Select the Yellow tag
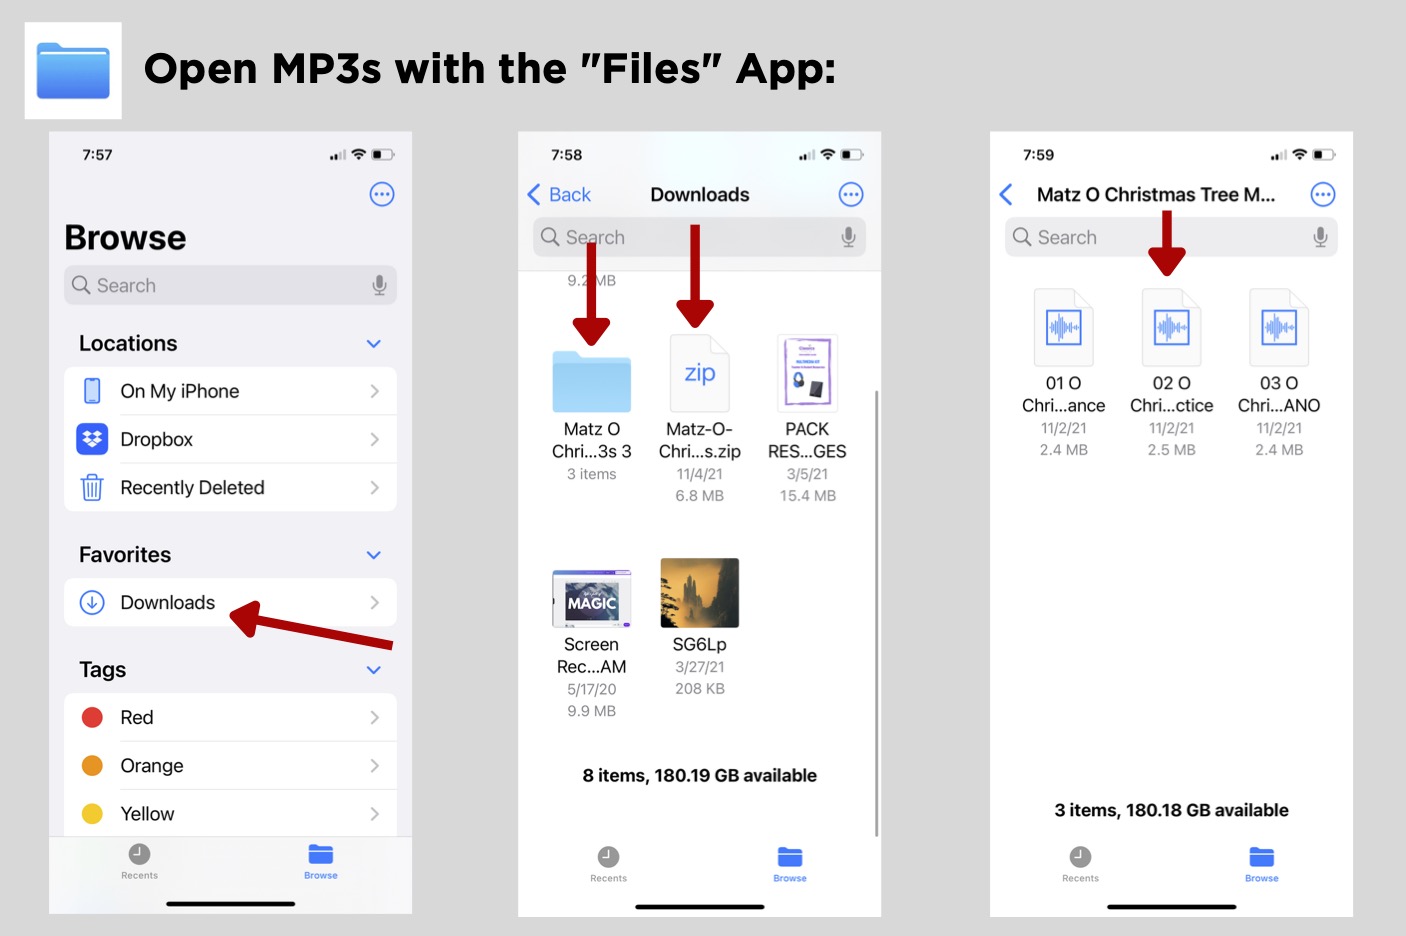This screenshot has width=1406, height=936. click(147, 813)
